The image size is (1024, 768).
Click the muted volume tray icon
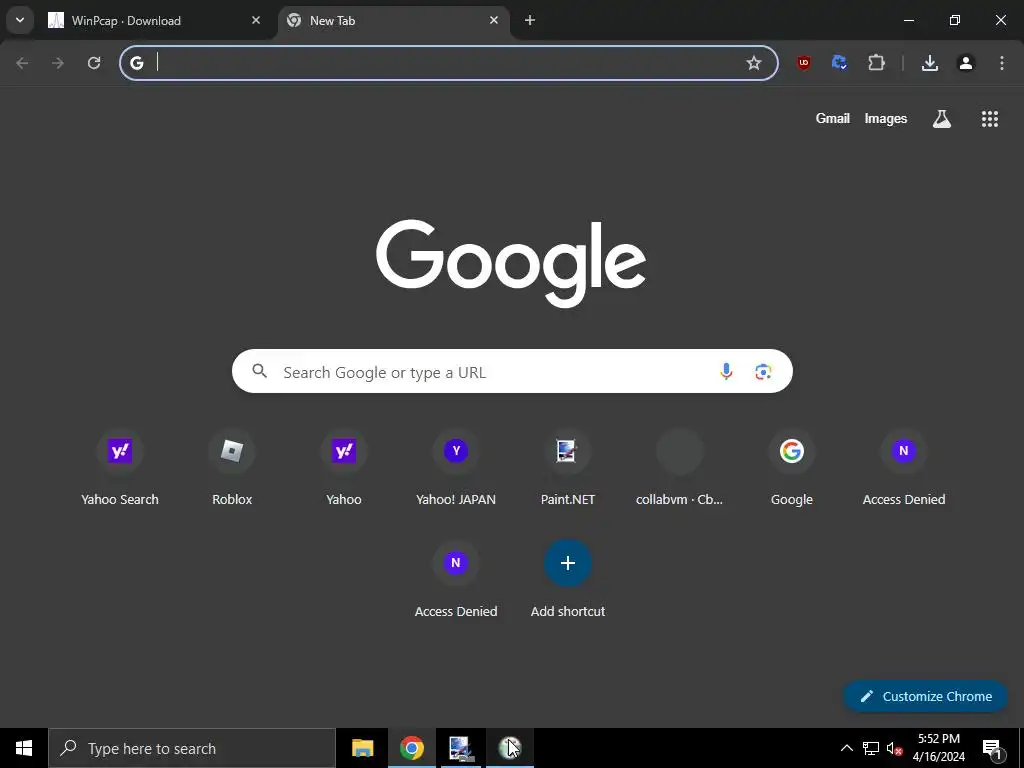[894, 748]
